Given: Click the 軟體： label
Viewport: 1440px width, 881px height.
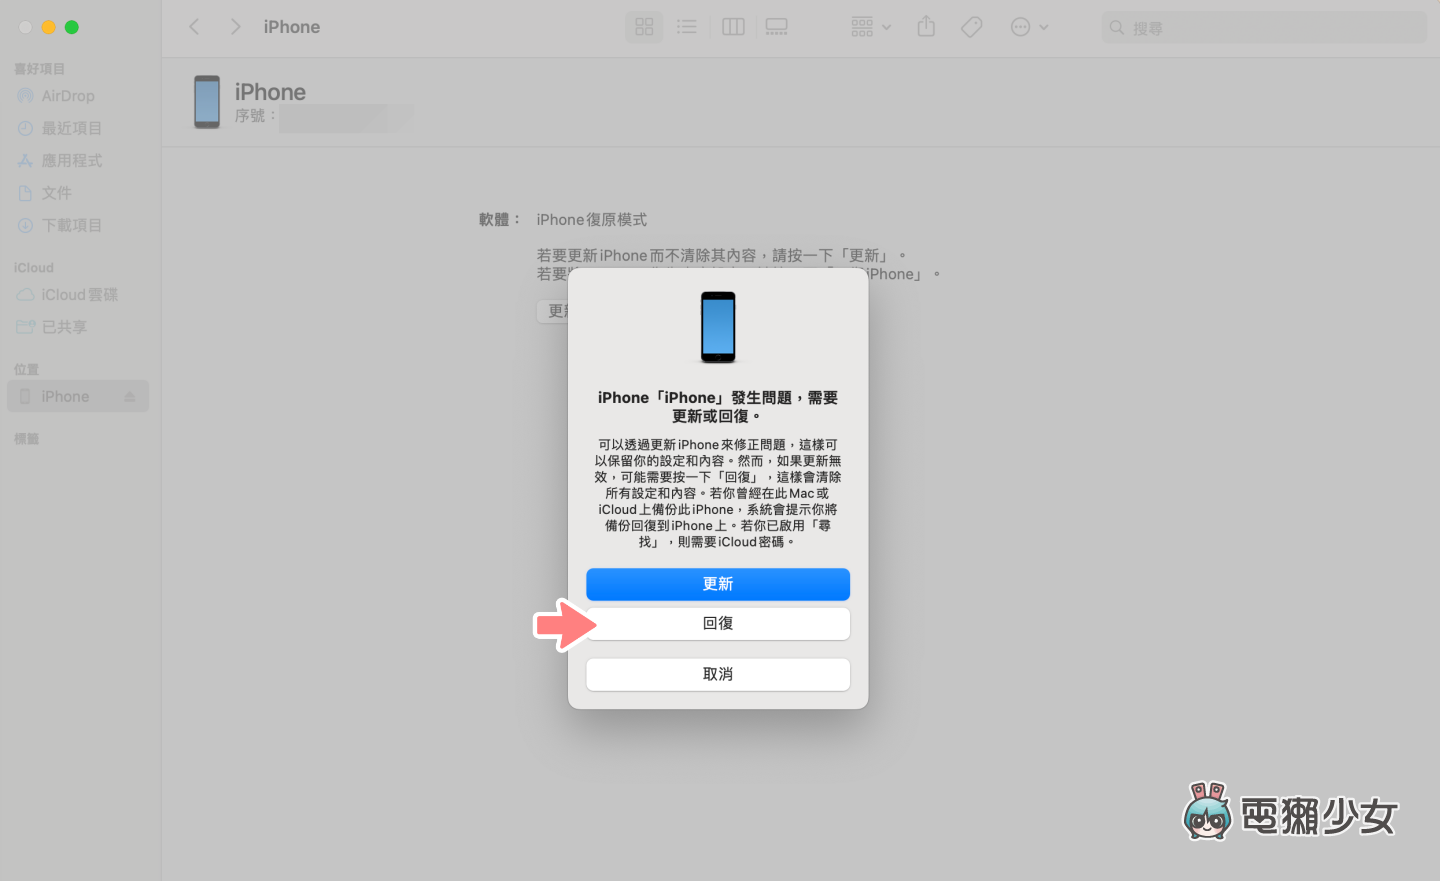Looking at the screenshot, I should [499, 220].
